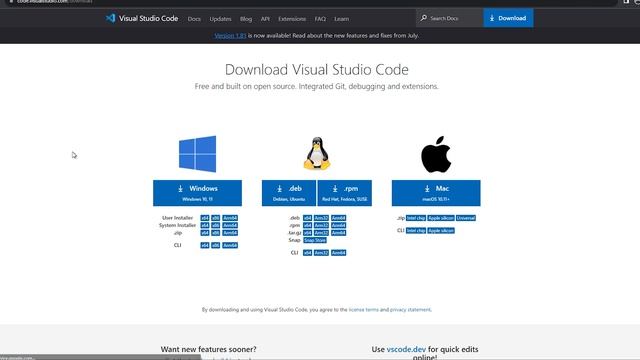Viewport: 640px width, 360px height.
Task: Select Windows User Installer x86
Action: coord(216,218)
